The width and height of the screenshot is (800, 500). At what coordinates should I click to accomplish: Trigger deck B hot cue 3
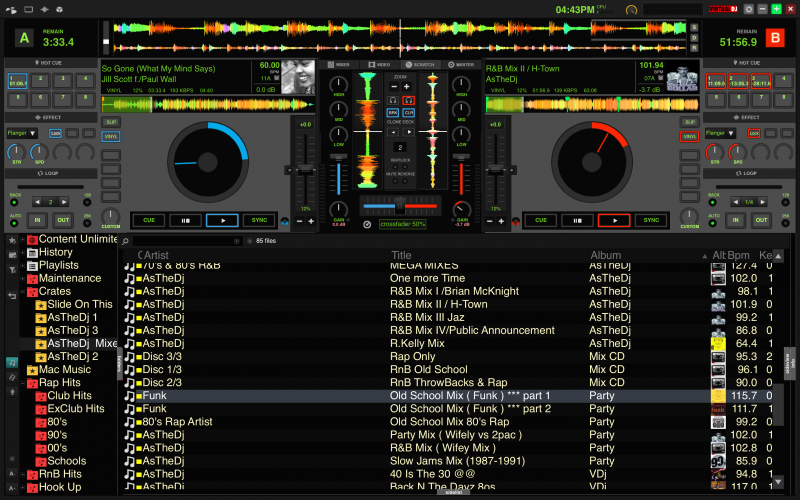coord(760,81)
